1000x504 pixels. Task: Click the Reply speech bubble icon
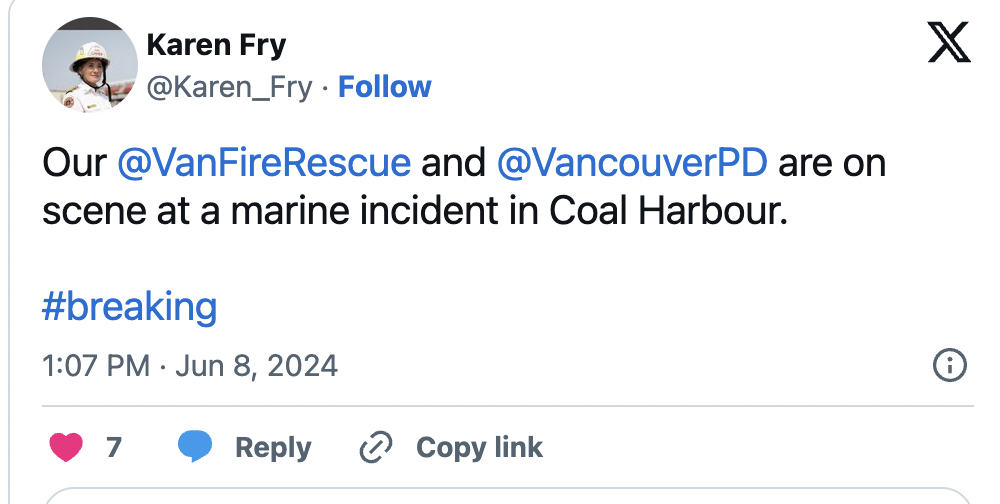[x=195, y=447]
